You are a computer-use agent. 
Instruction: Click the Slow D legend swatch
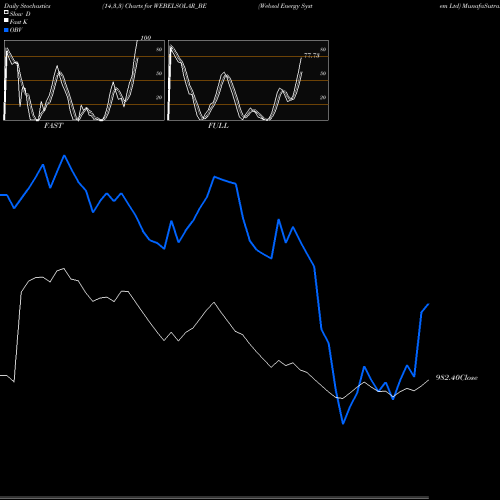[x=6, y=12]
